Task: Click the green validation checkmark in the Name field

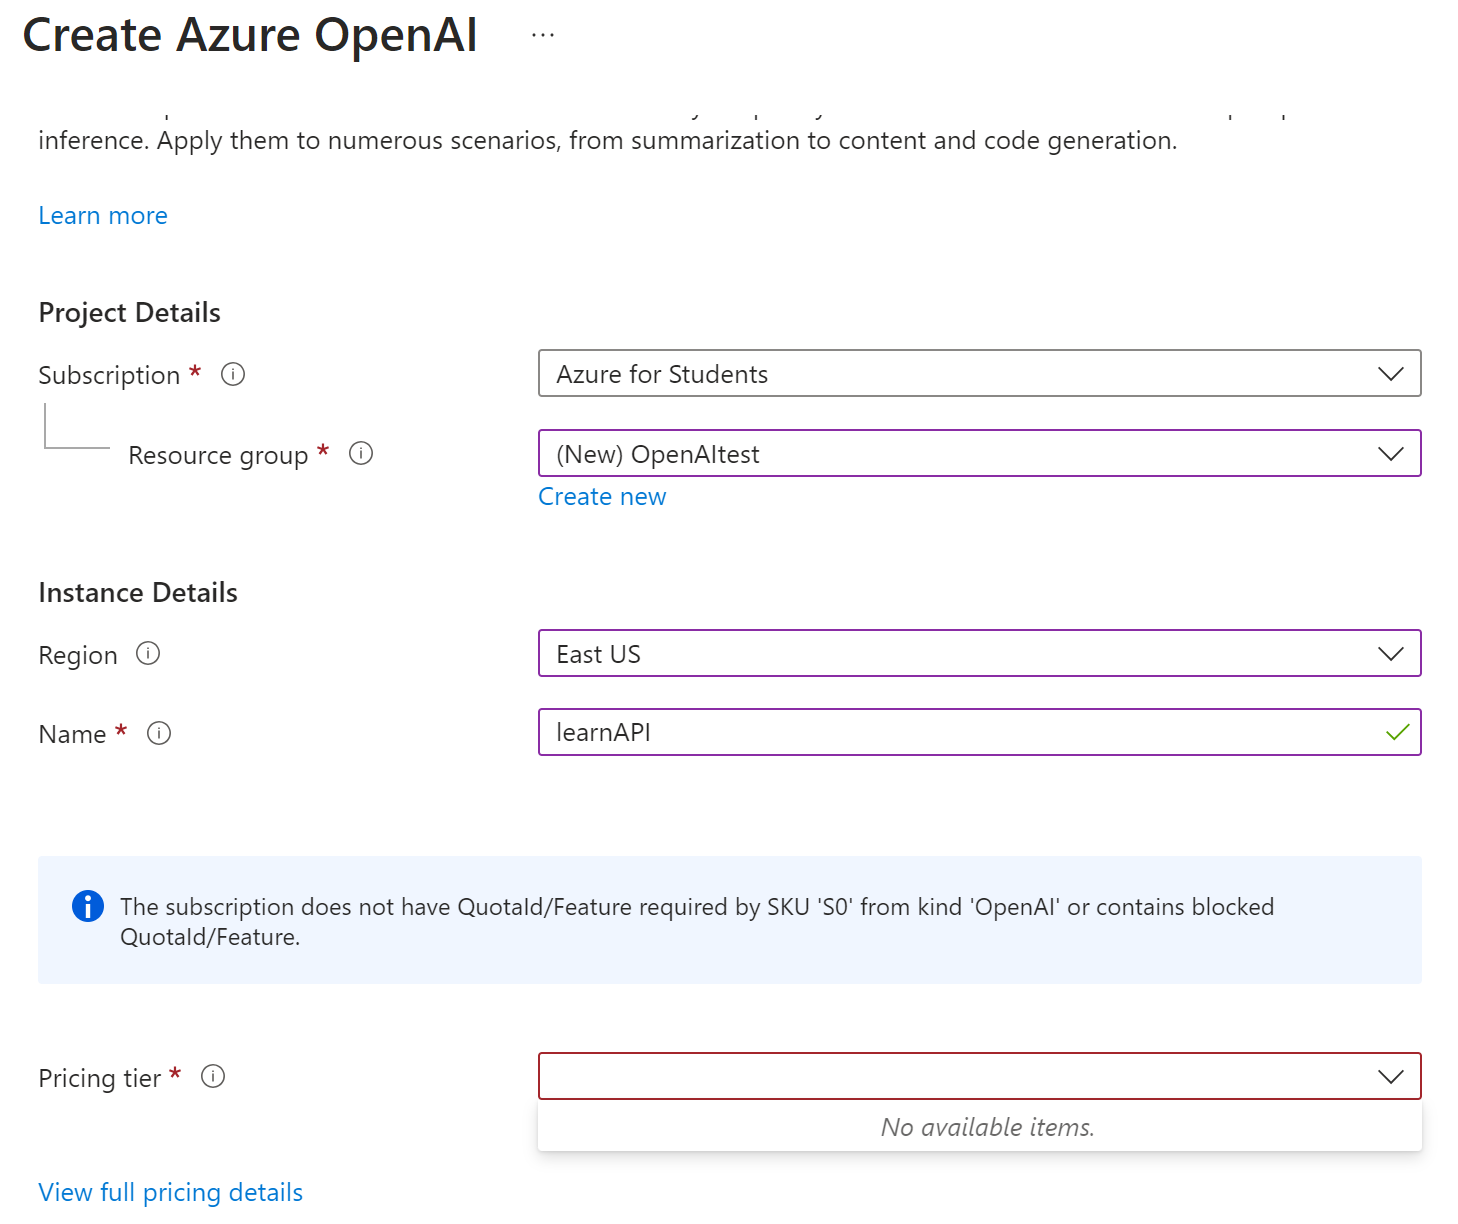Action: point(1397,733)
